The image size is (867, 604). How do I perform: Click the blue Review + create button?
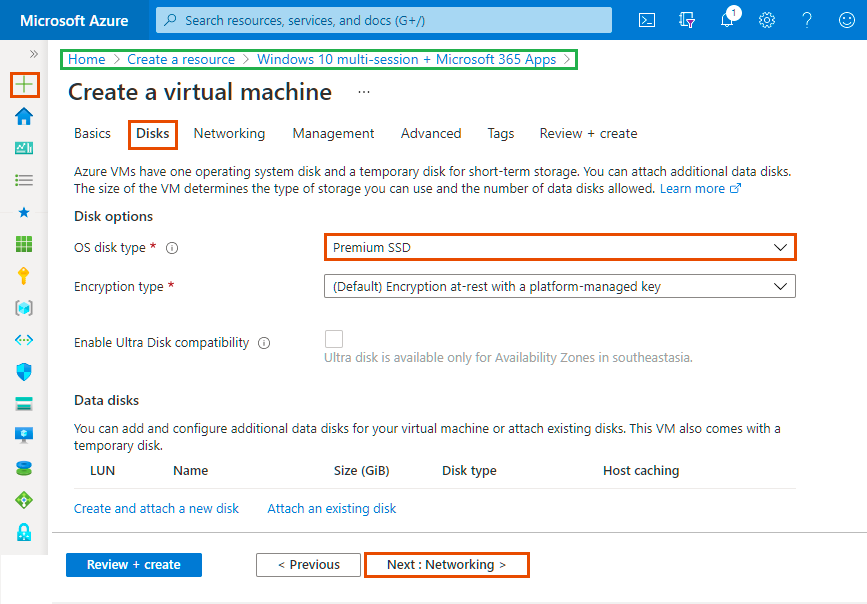click(x=134, y=565)
